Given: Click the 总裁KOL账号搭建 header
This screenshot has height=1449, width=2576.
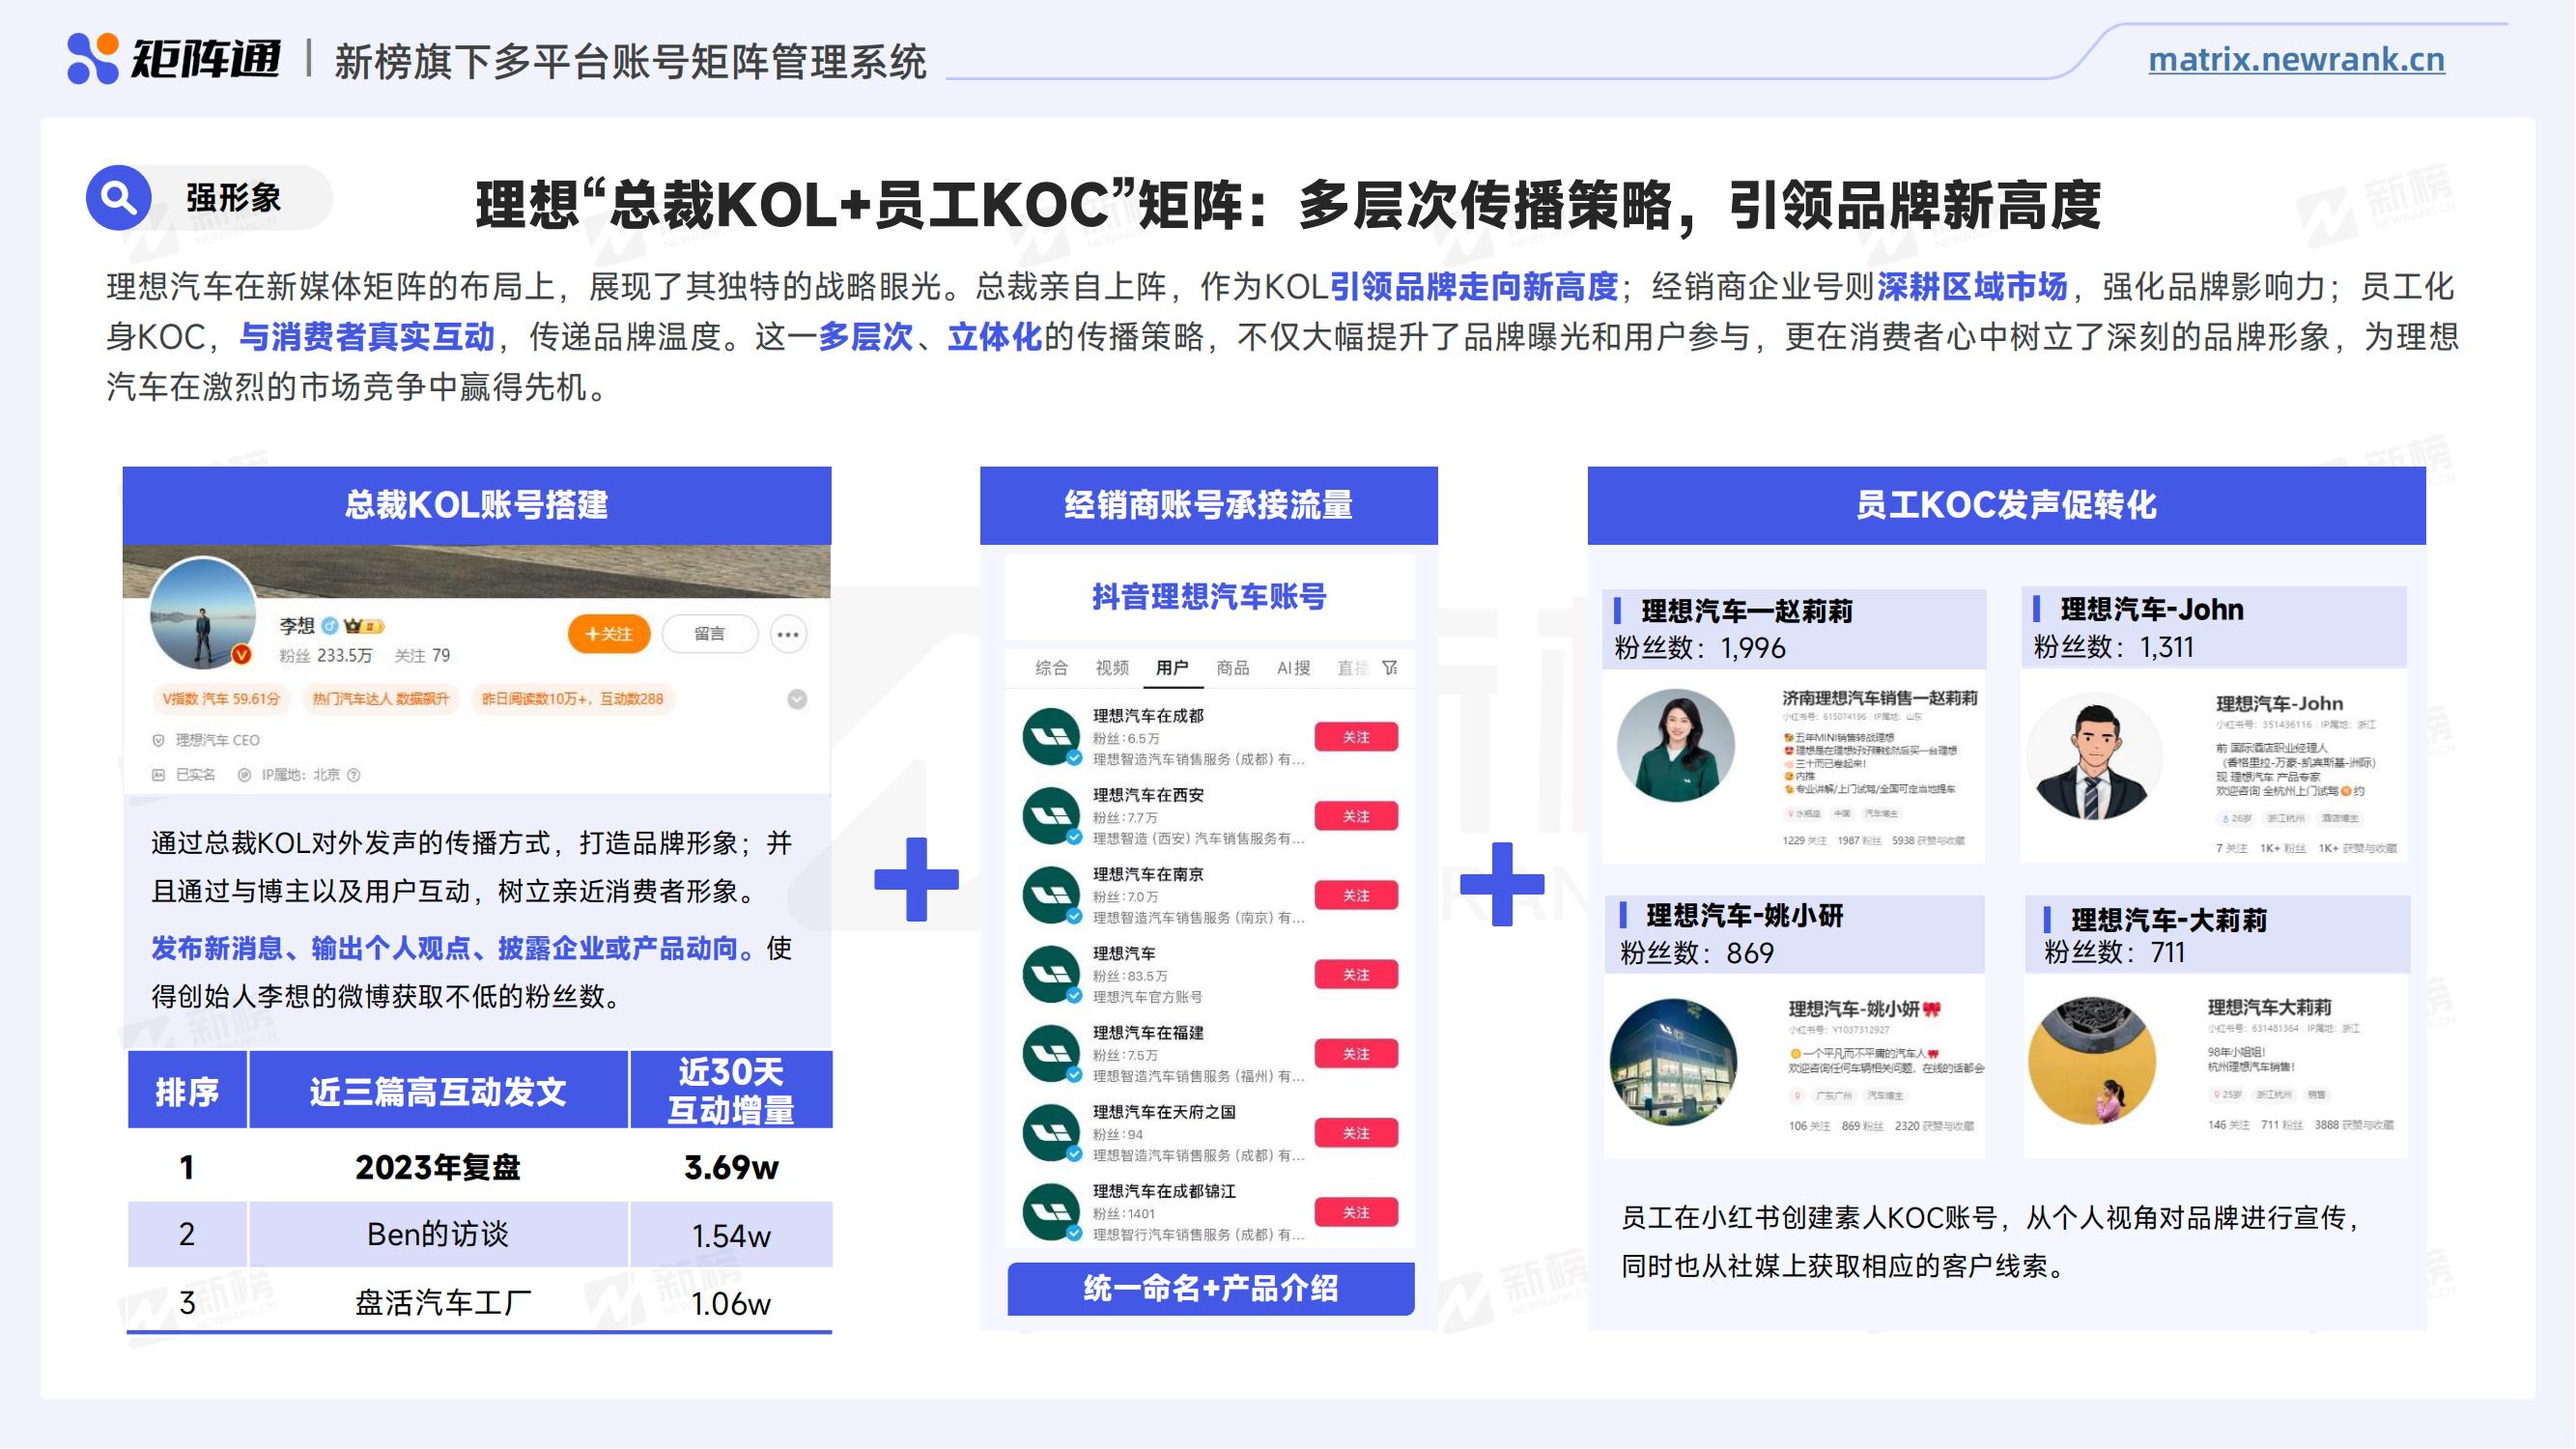Looking at the screenshot, I should coord(477,505).
